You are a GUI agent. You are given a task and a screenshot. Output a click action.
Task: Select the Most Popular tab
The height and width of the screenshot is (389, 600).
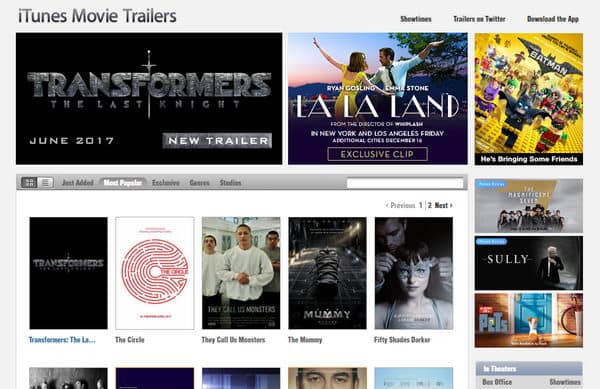[x=122, y=183]
